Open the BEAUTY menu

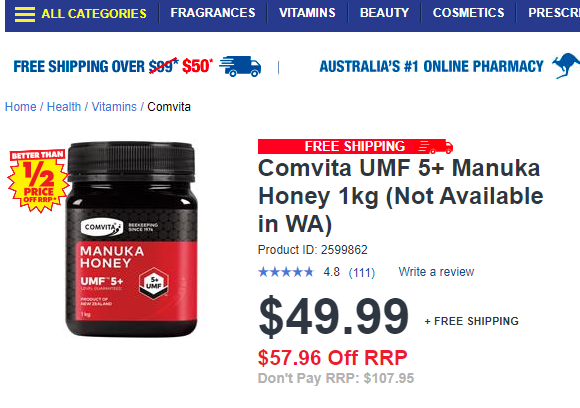pyautogui.click(x=384, y=13)
